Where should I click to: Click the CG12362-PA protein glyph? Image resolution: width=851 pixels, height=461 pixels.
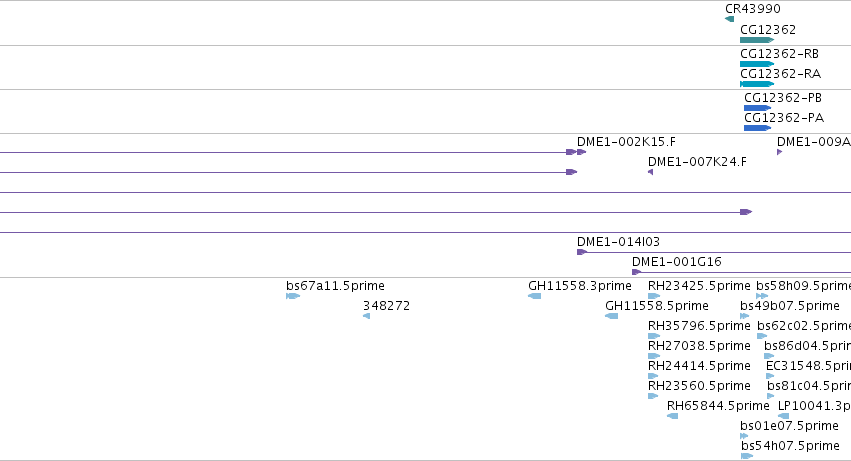point(758,128)
